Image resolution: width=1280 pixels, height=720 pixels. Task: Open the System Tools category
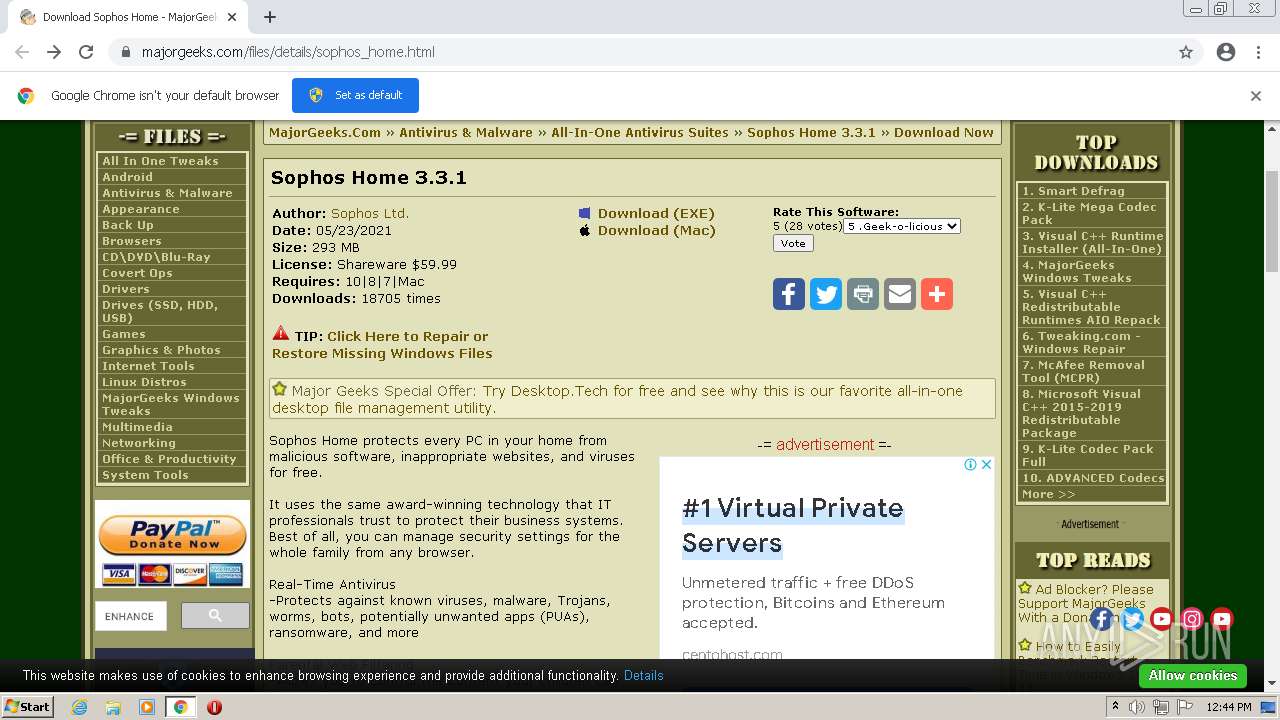click(x=145, y=475)
